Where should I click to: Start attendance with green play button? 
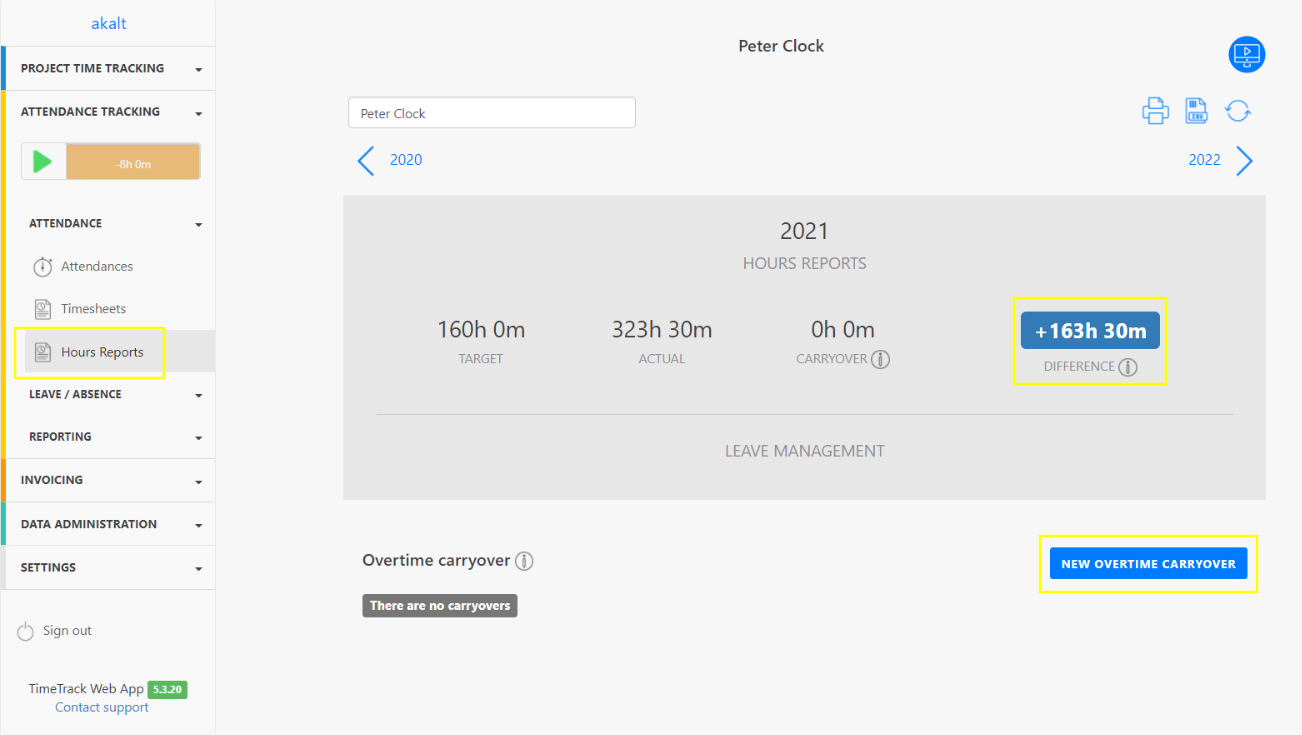pyautogui.click(x=42, y=162)
